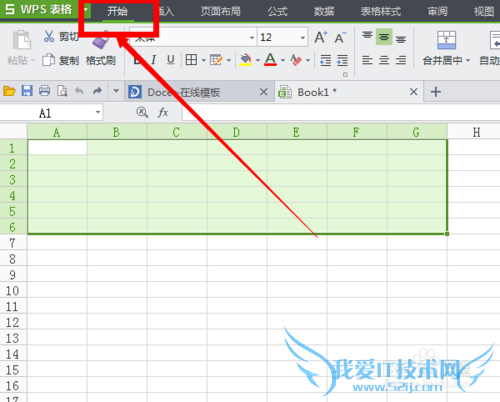The height and width of the screenshot is (402, 500).
Task: Open the 表格样式 ribbon tab
Action: [381, 11]
